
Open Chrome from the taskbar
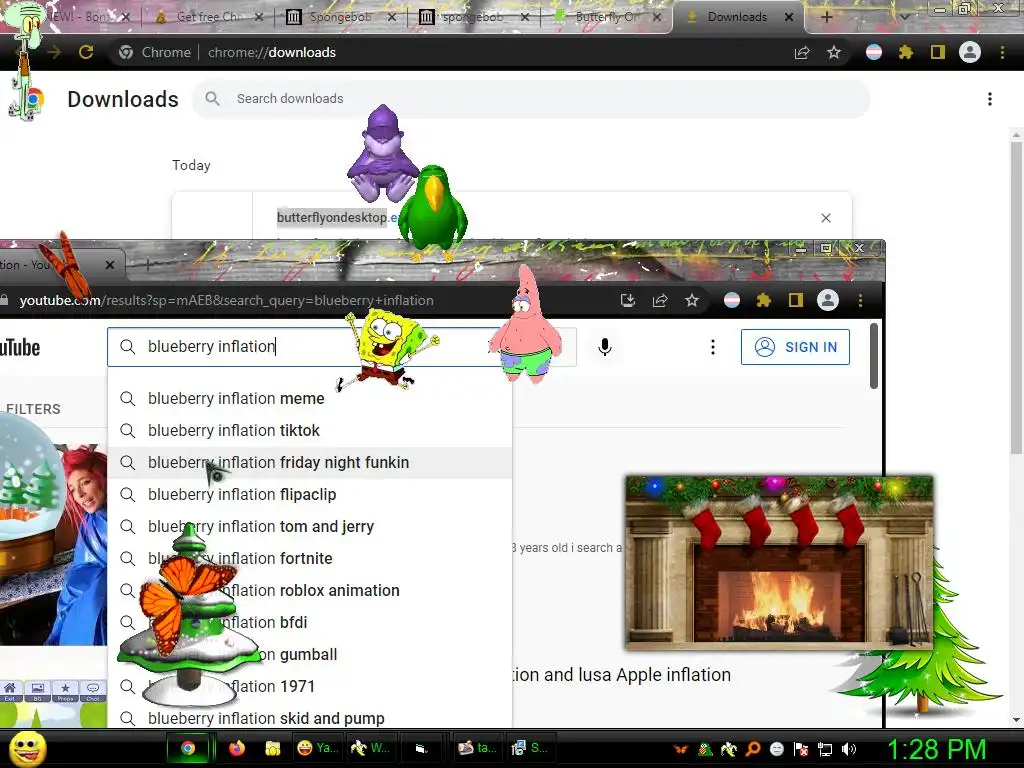tap(188, 748)
